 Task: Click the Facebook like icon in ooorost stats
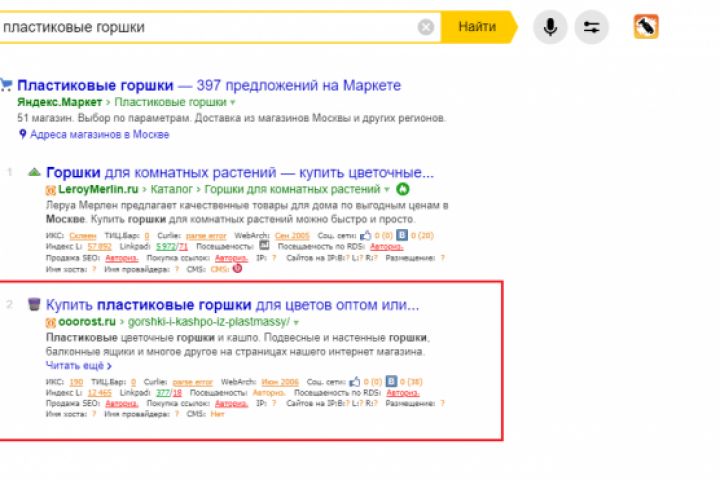tap(354, 382)
